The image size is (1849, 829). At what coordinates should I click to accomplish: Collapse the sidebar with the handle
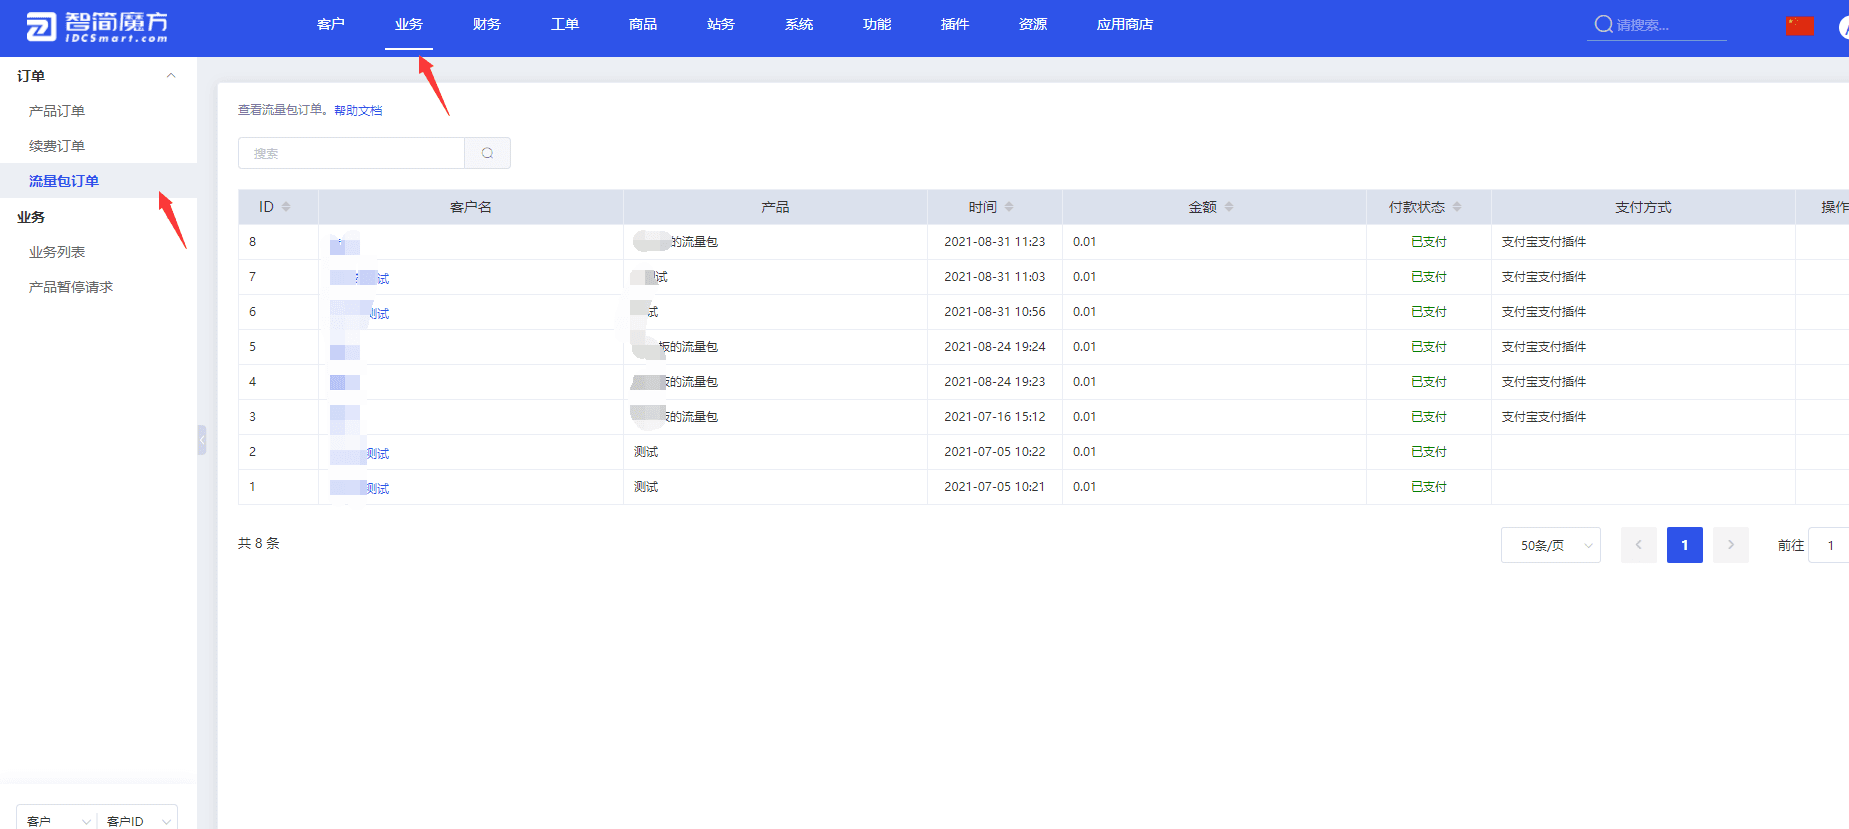pyautogui.click(x=202, y=440)
